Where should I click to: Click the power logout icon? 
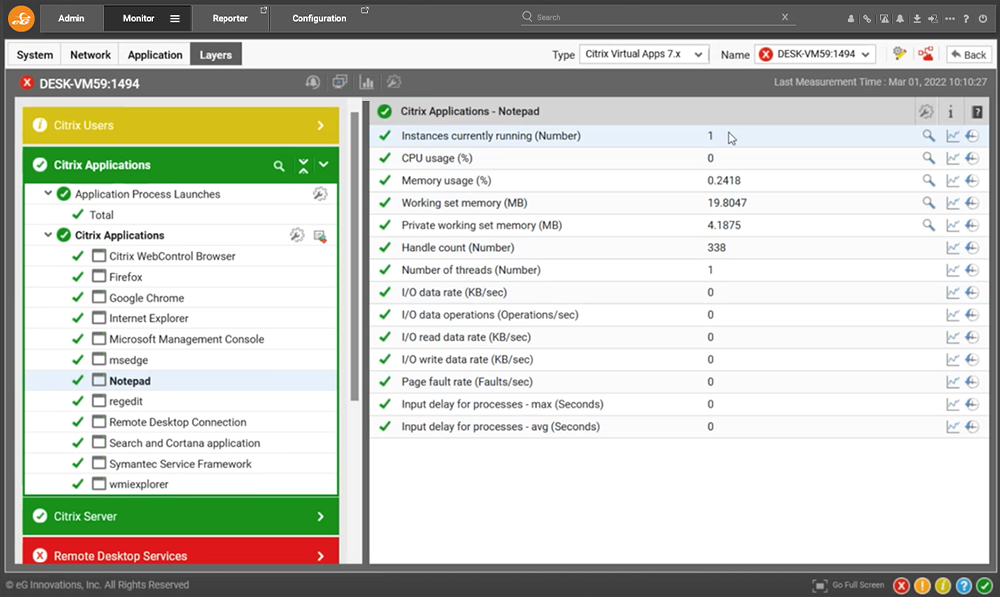click(x=983, y=18)
